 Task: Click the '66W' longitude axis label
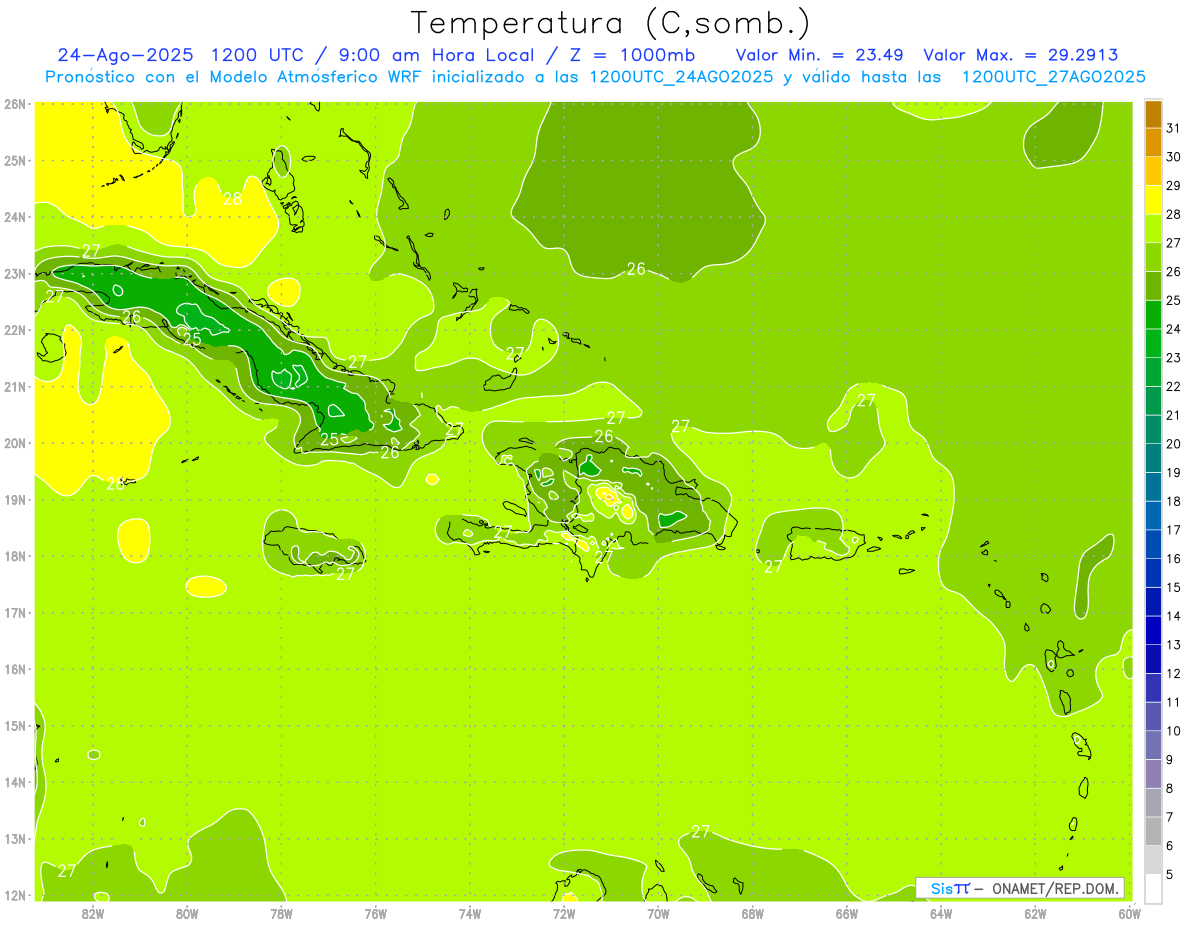pos(847,912)
